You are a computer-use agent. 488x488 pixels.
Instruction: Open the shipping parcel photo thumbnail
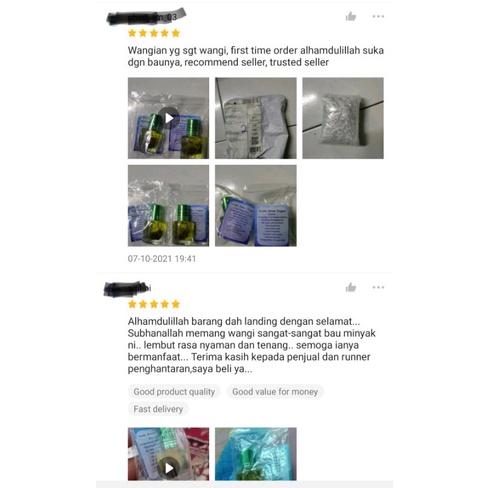pos(256,118)
